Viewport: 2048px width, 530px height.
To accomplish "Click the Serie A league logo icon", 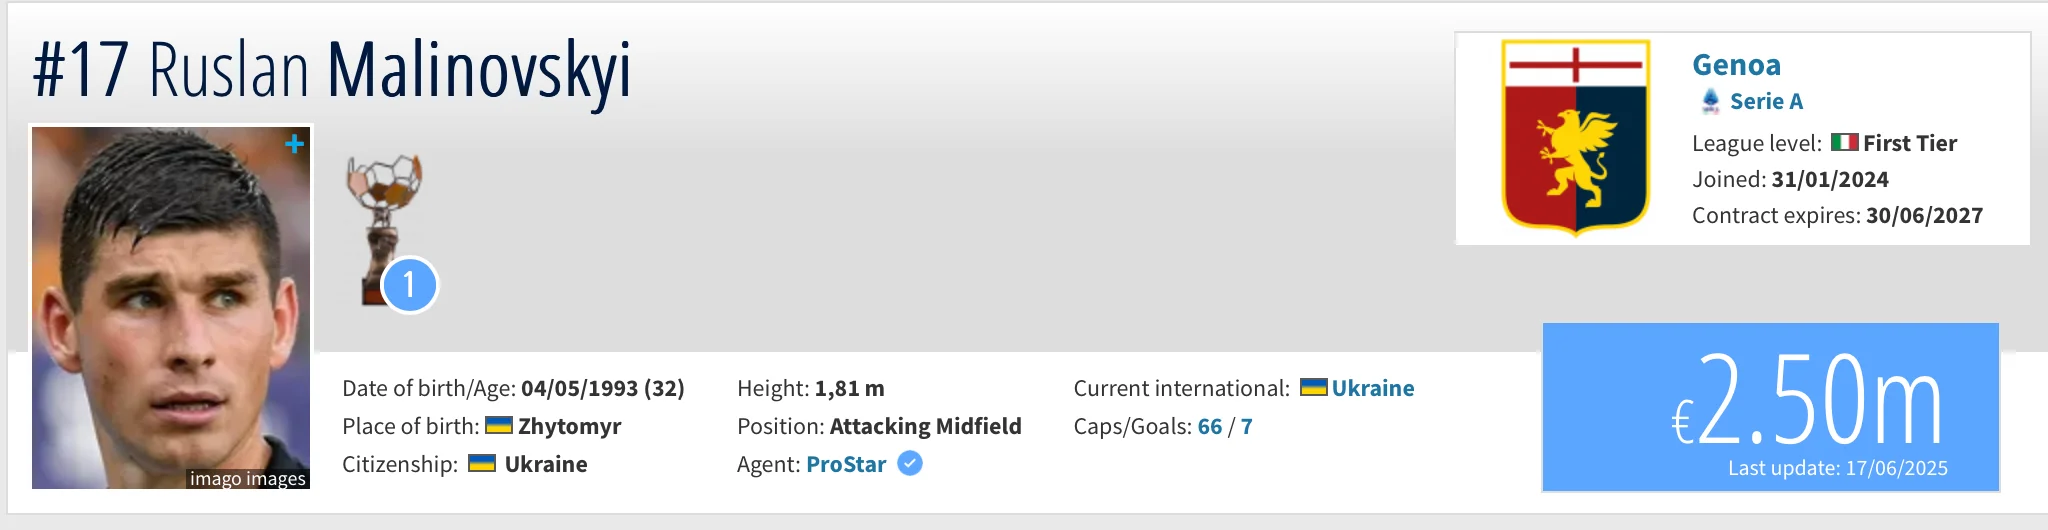I will [x=1711, y=101].
